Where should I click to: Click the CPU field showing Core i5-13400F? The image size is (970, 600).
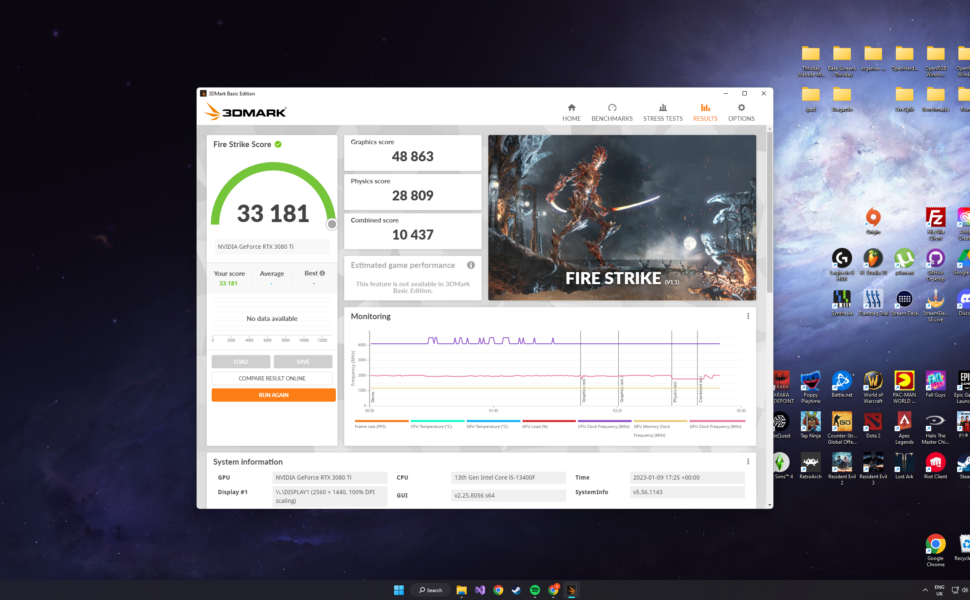point(509,478)
